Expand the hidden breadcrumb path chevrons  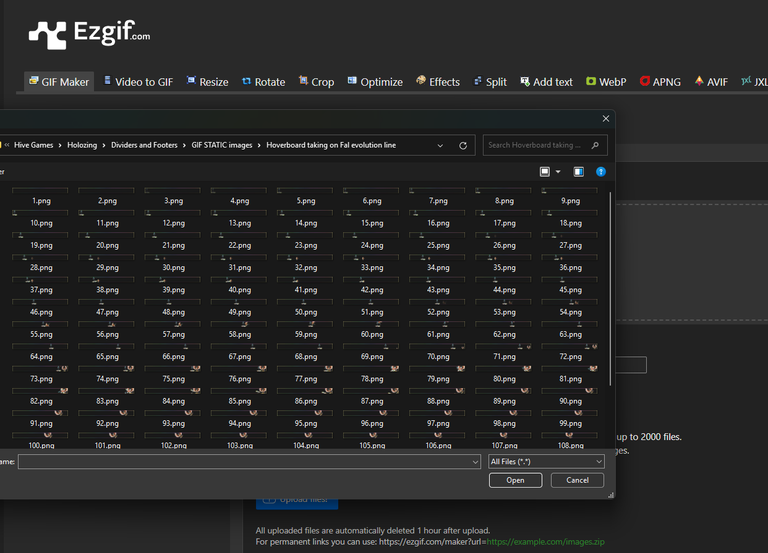click(x=7, y=145)
